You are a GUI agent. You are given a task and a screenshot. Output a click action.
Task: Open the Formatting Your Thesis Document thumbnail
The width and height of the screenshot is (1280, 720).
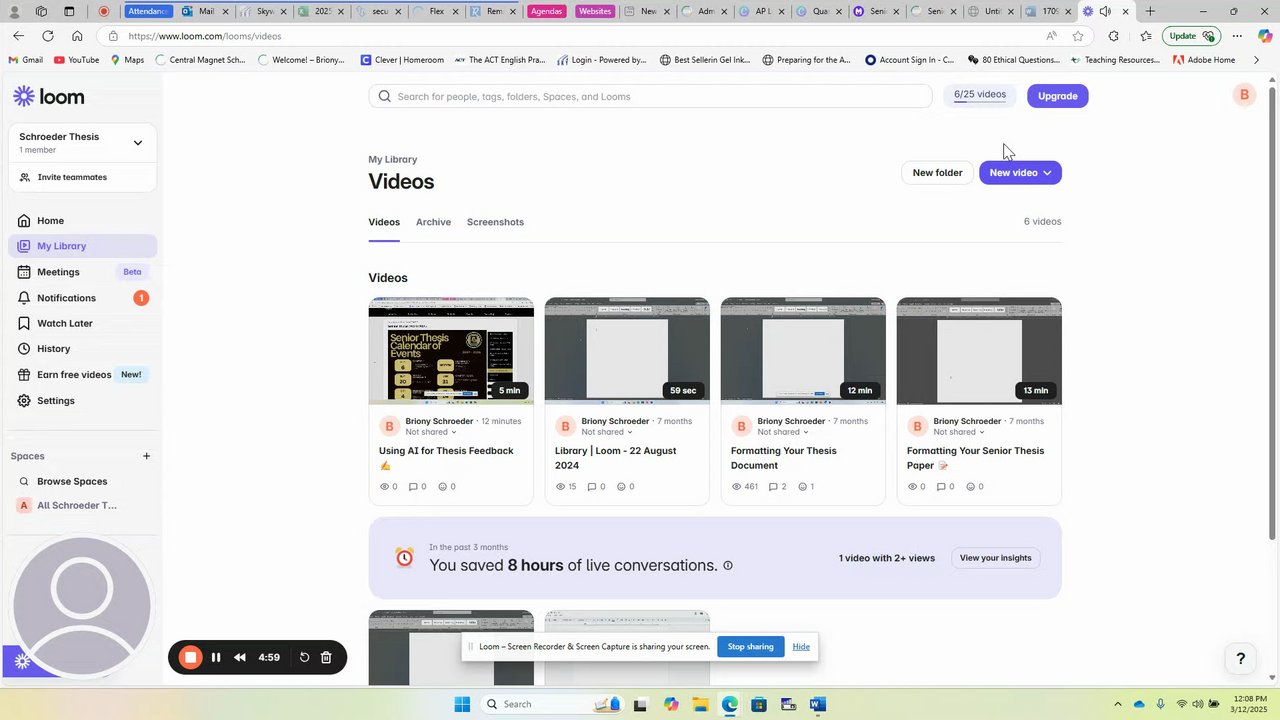[803, 351]
